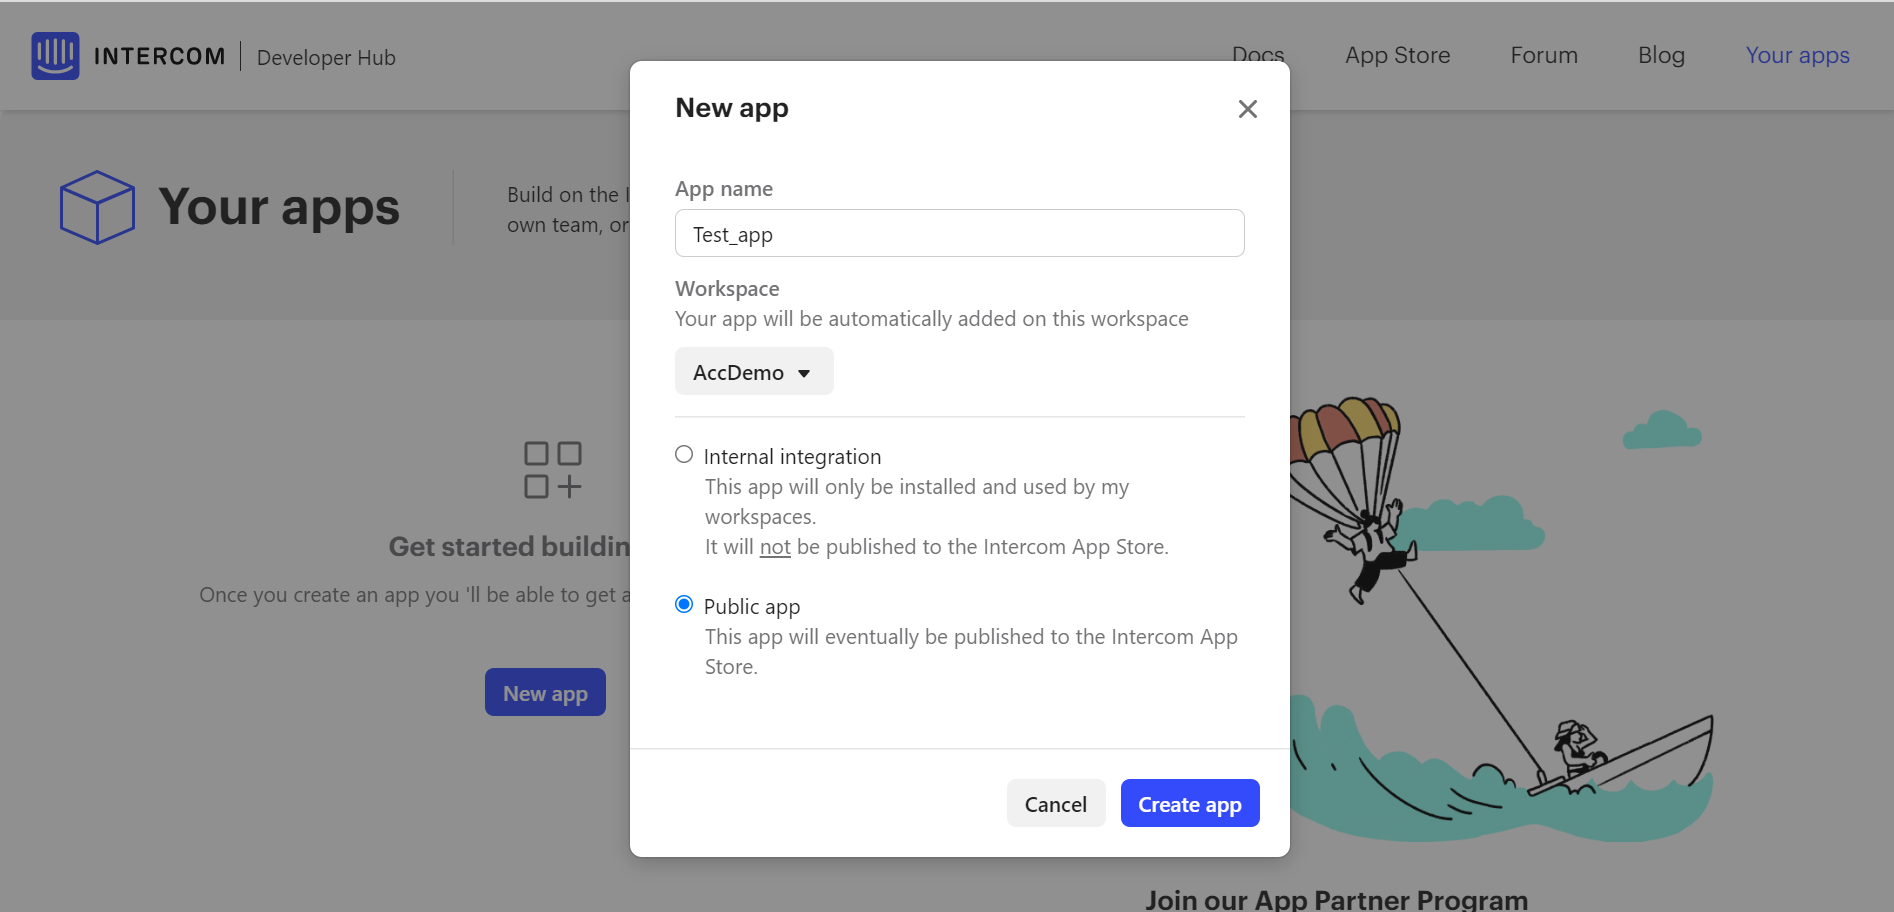Open the Forum menu item
This screenshot has width=1894, height=912.
(1544, 55)
